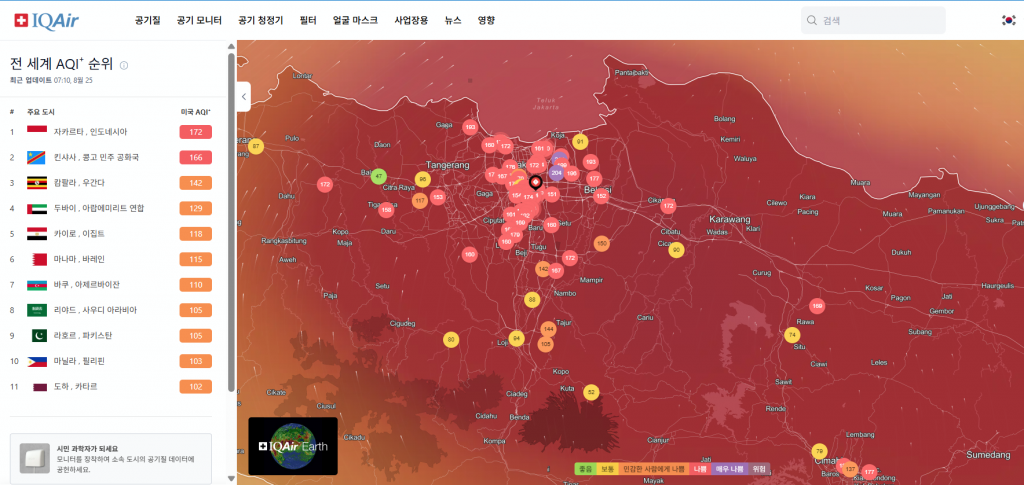Screen dimensions: 1024x485
Task: Click the 시민 과학자가 되세요 banner
Action: (x=110, y=458)
